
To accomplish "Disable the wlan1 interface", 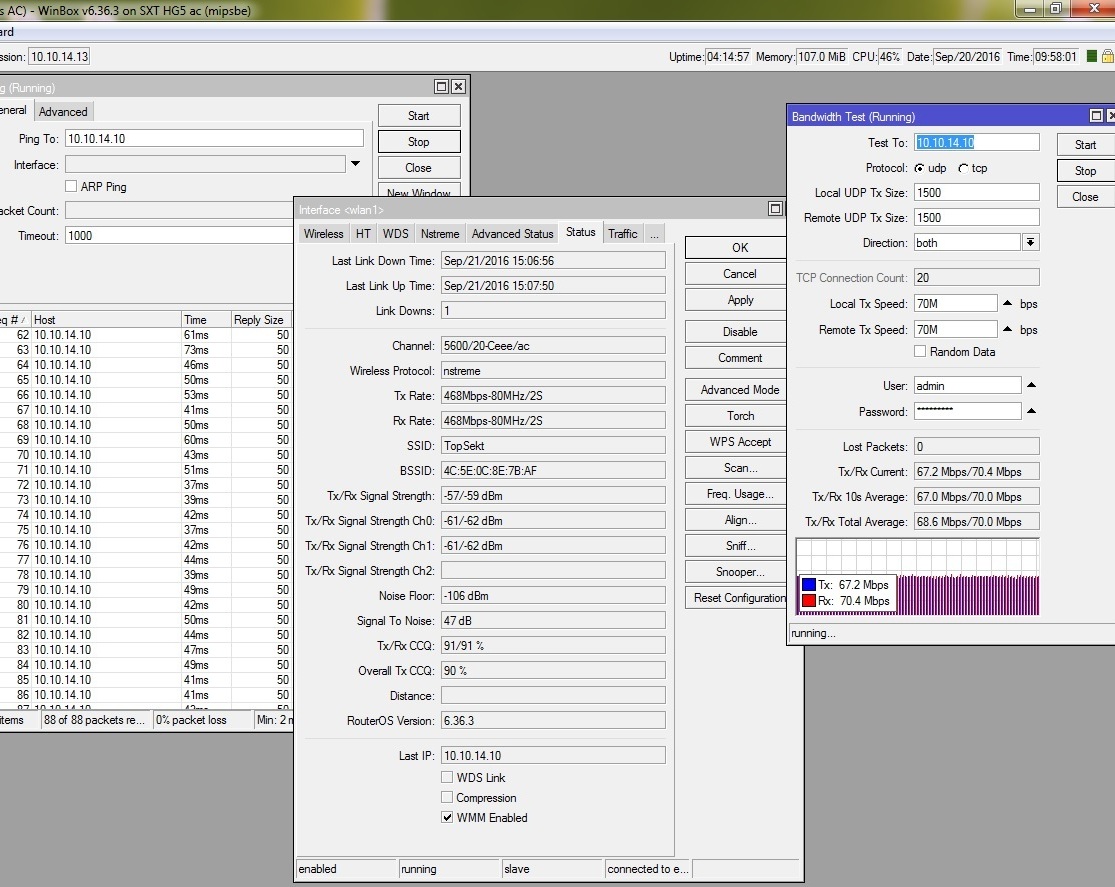I will click(x=737, y=331).
